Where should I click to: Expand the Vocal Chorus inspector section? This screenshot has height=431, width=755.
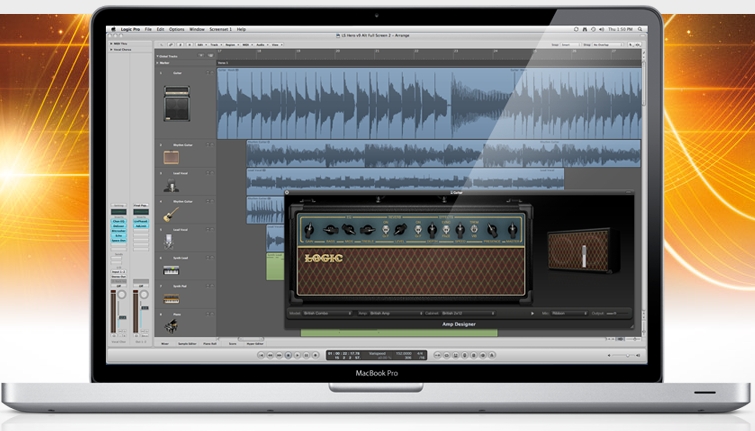[111, 49]
